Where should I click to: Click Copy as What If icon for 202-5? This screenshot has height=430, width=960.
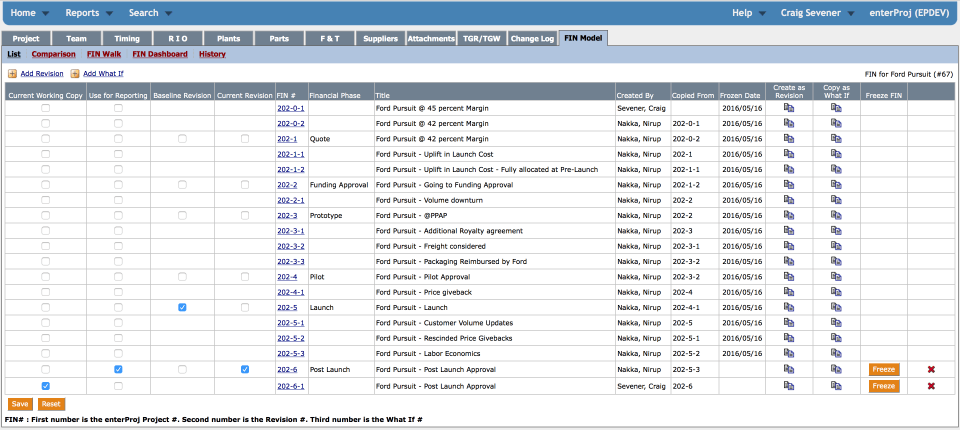tap(836, 307)
